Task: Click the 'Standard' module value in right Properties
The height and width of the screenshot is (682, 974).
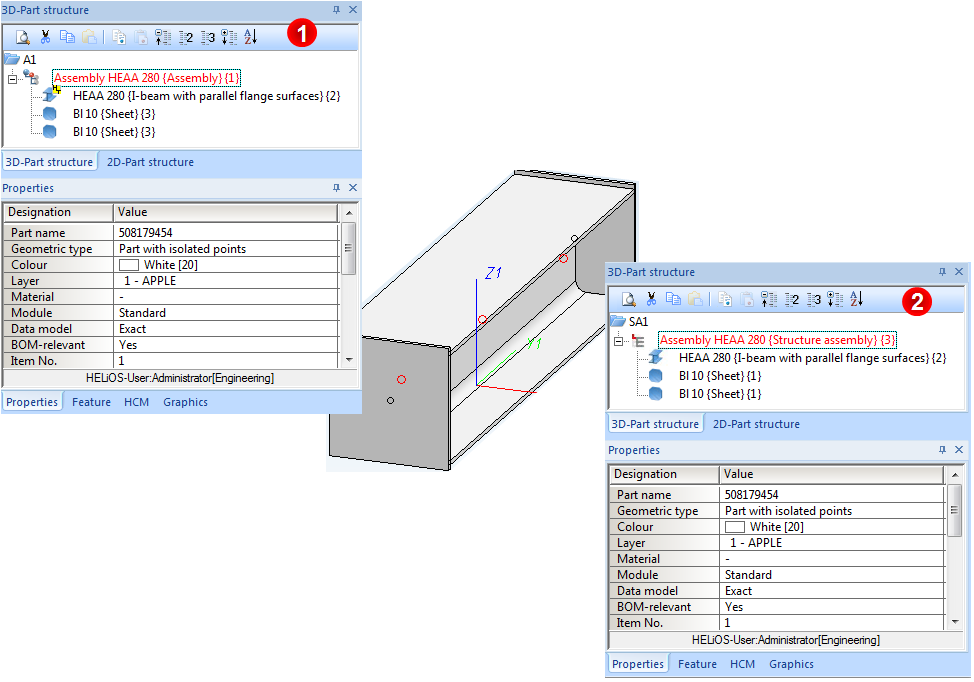Action: (x=748, y=575)
